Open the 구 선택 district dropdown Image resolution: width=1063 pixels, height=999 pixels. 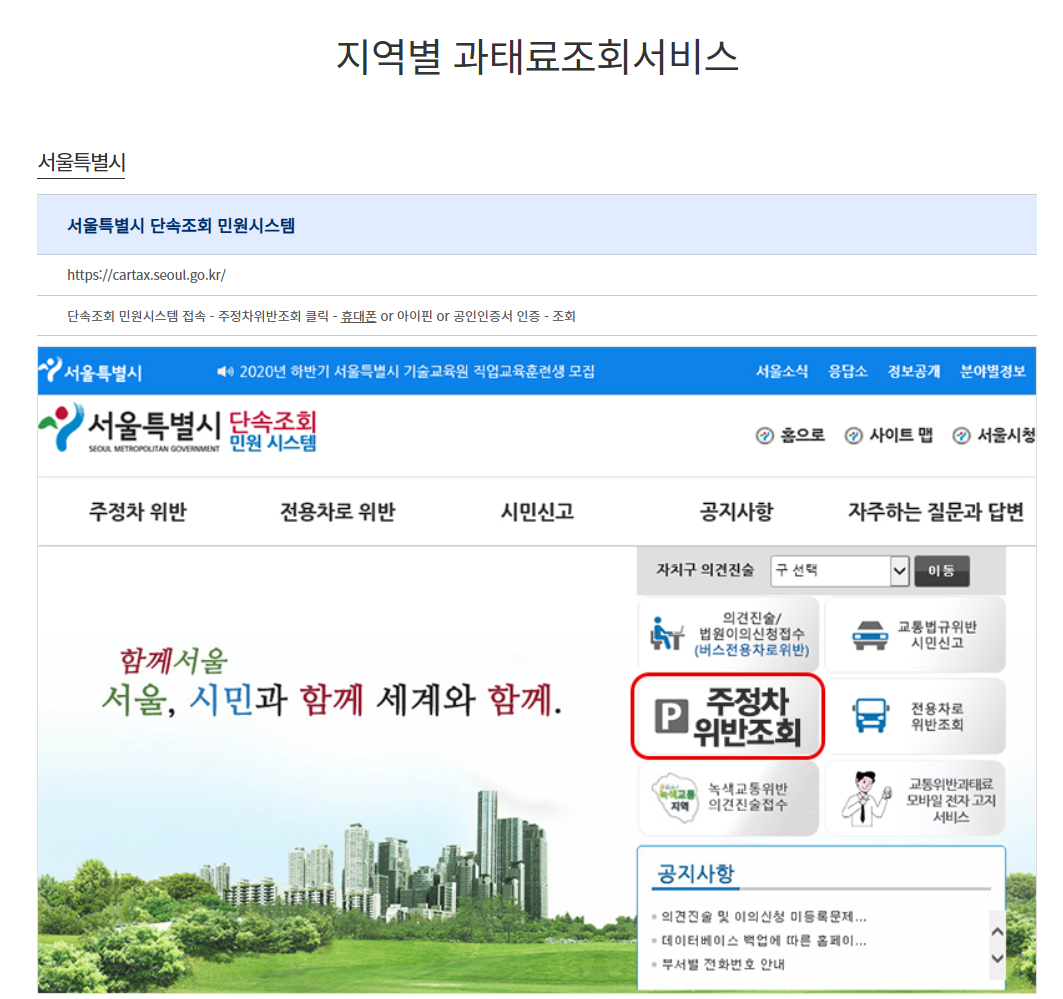coord(839,571)
